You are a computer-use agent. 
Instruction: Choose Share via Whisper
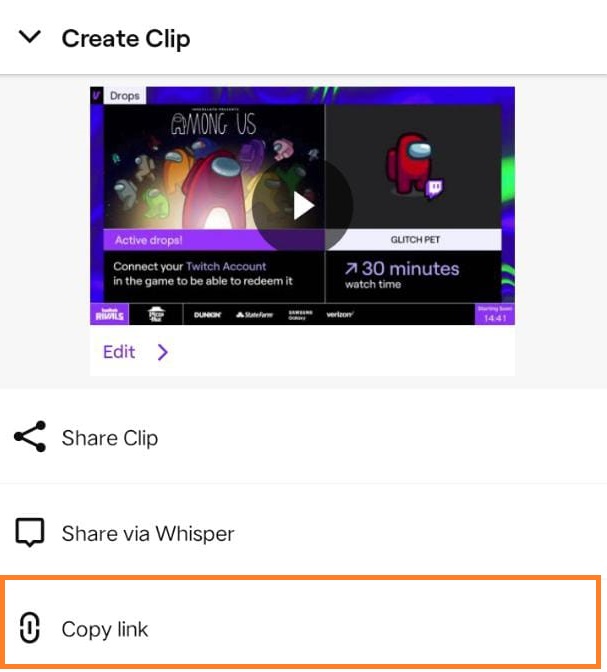coord(304,533)
